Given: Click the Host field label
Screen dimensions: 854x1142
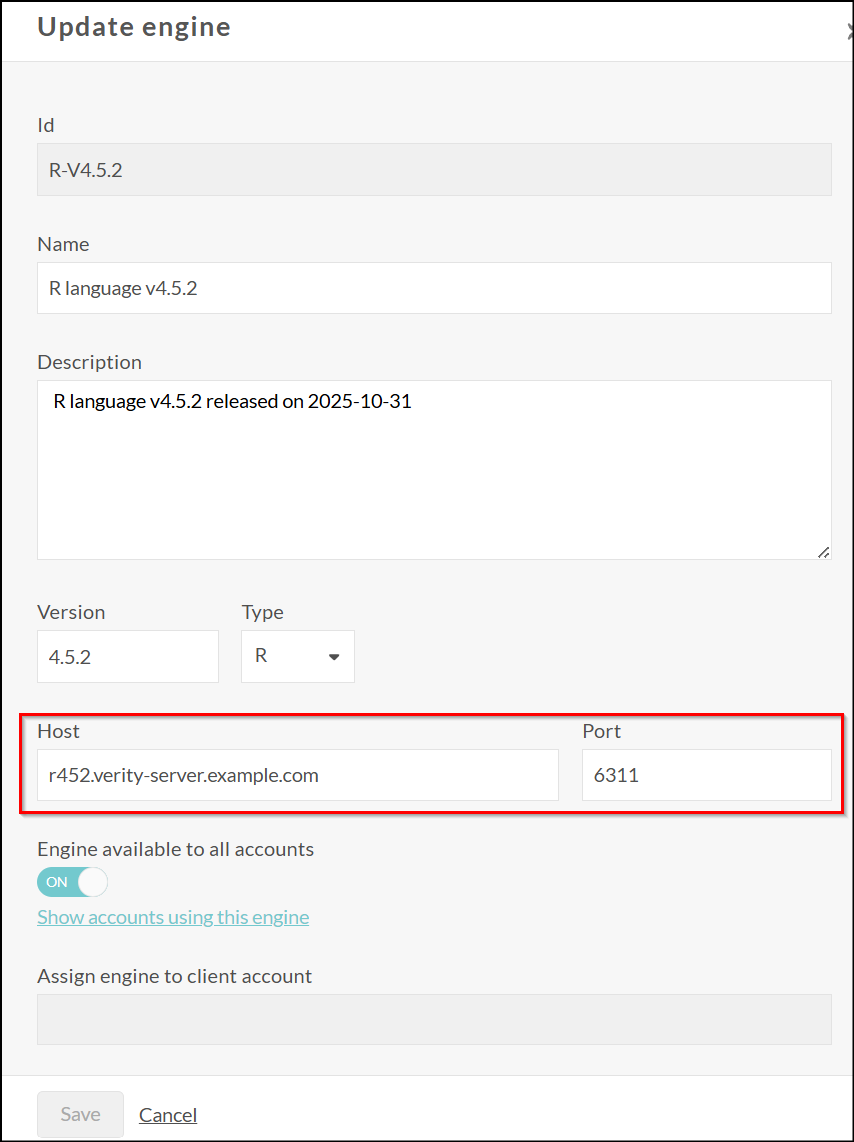Looking at the screenshot, I should coord(58,731).
